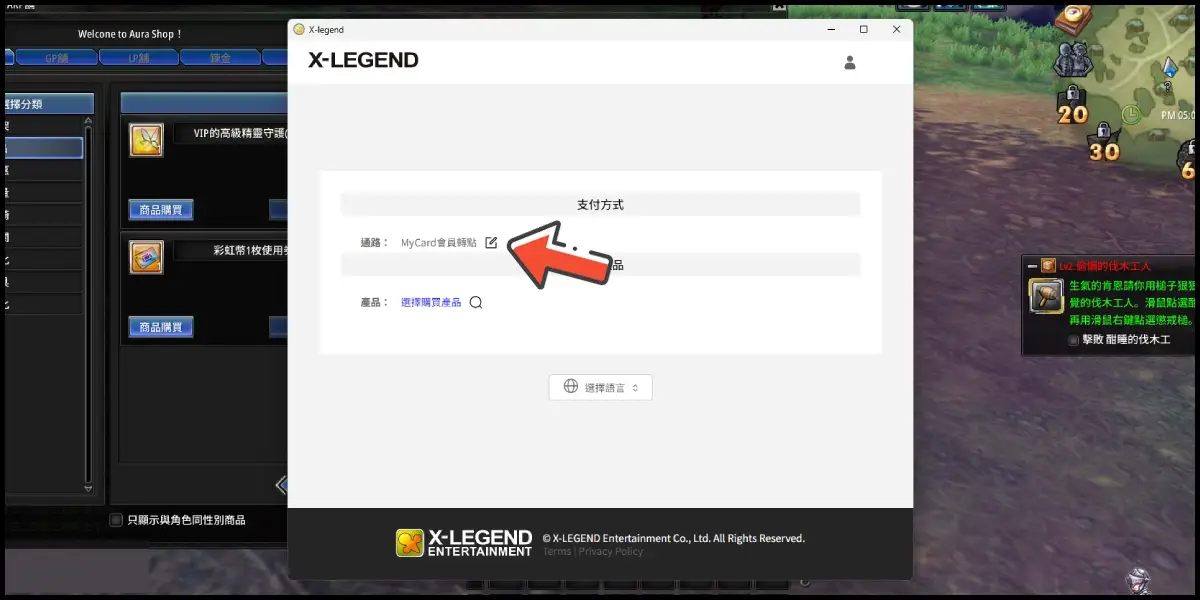Image resolution: width=1200 pixels, height=600 pixels.
Task: Minimize the X-legend window
Action: tap(831, 30)
